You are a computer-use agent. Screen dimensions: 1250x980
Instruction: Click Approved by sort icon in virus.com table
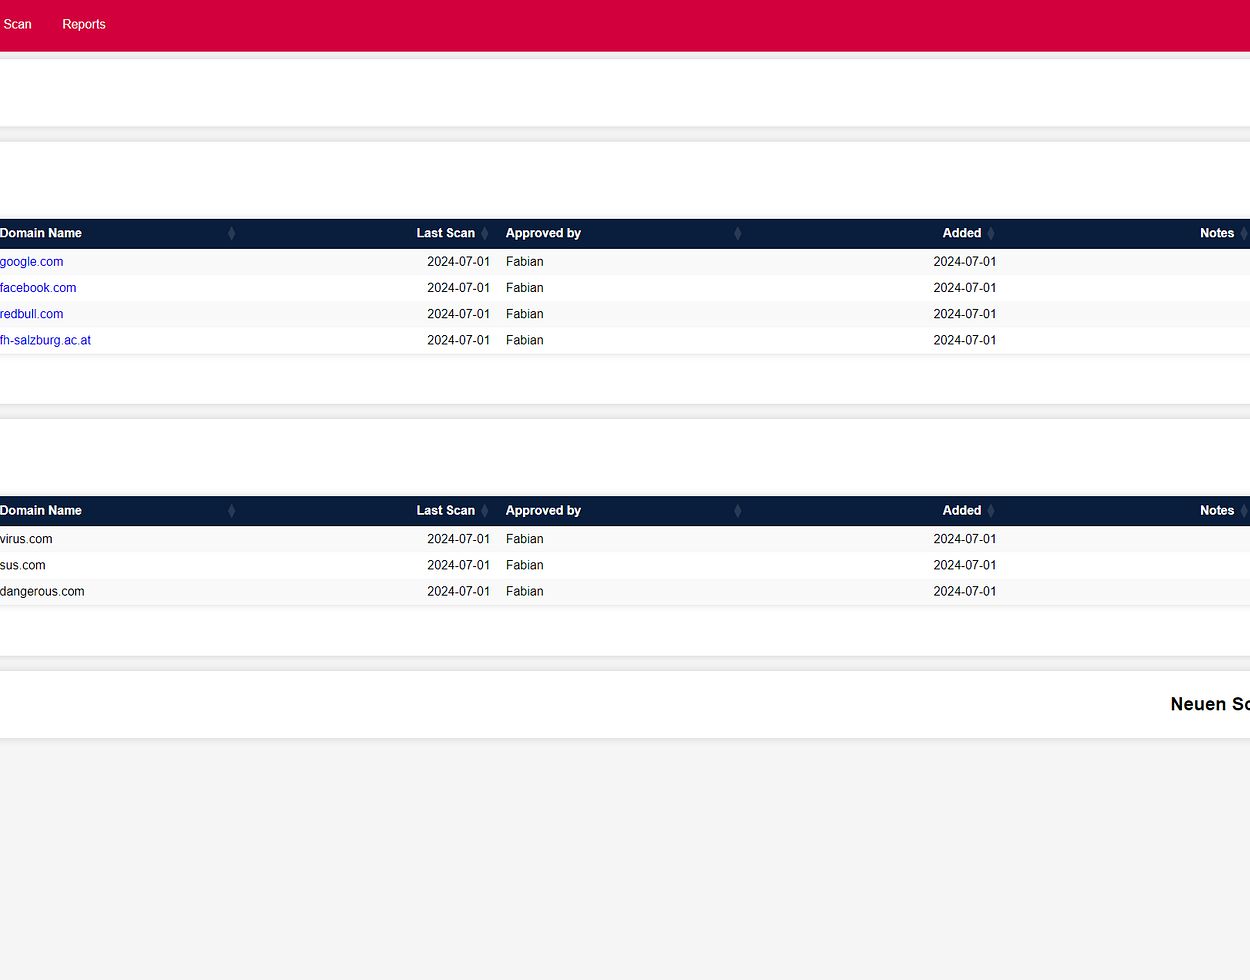(738, 510)
